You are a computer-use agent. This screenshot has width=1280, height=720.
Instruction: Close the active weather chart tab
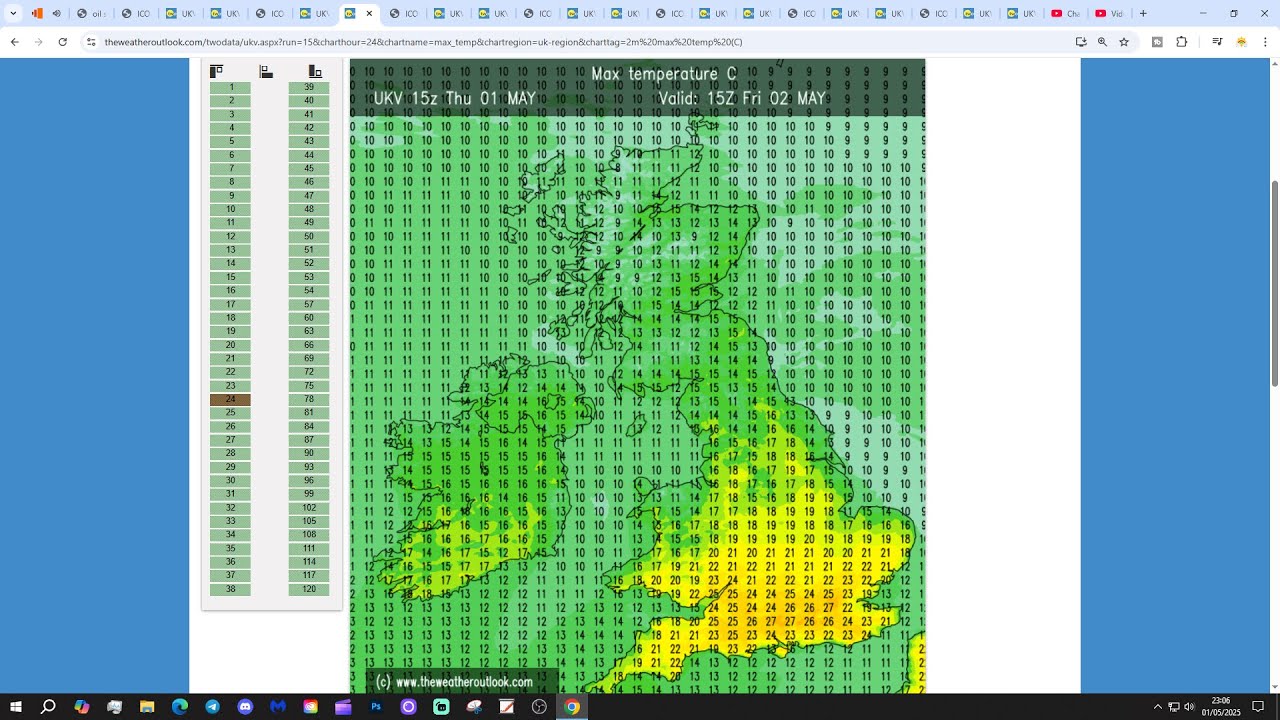(x=369, y=14)
